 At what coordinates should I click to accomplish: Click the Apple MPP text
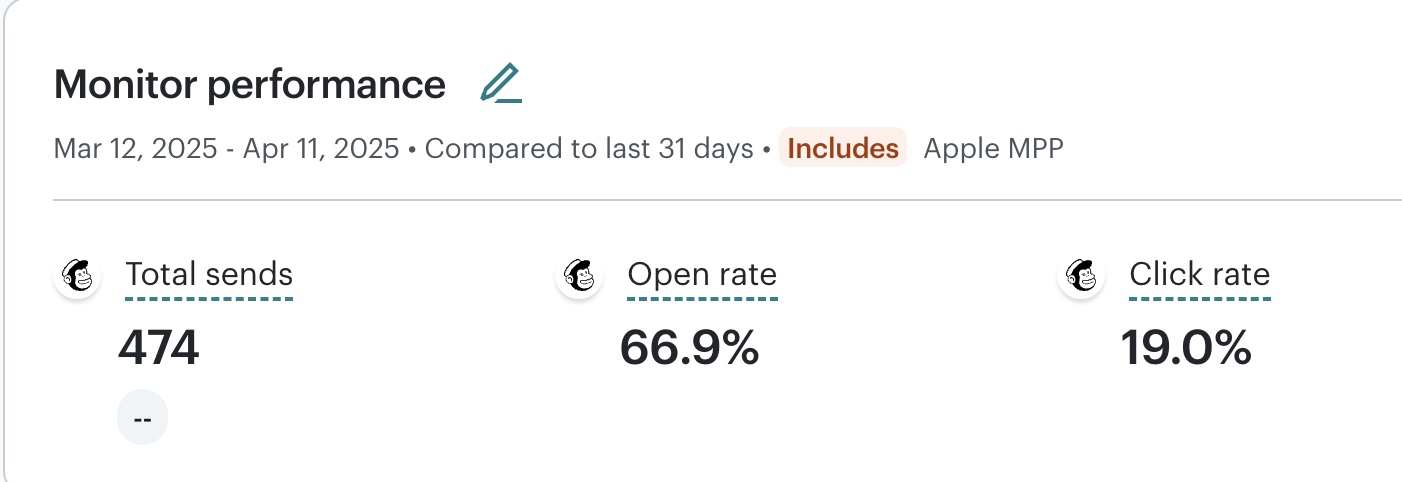pyautogui.click(x=993, y=149)
